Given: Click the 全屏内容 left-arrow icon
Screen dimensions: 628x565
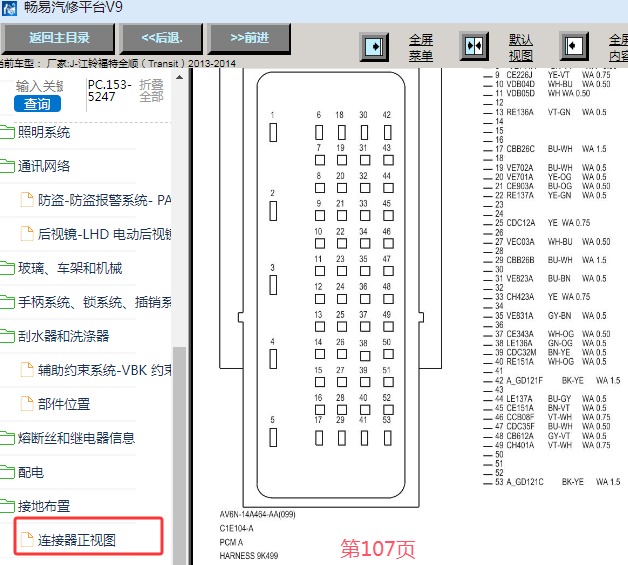Looking at the screenshot, I should coord(574,46).
